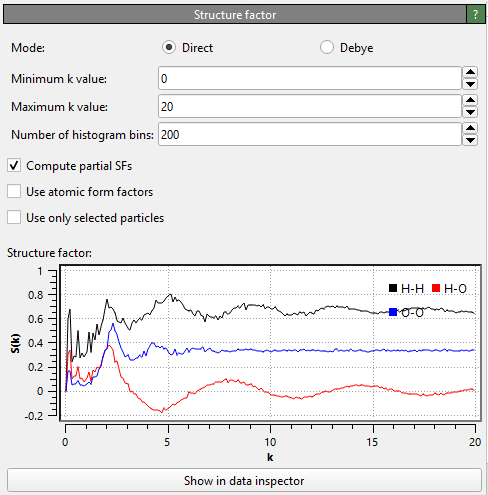Decrease the Maximum k value with down arrow
Screen dimensions: 488x495
coord(470,112)
